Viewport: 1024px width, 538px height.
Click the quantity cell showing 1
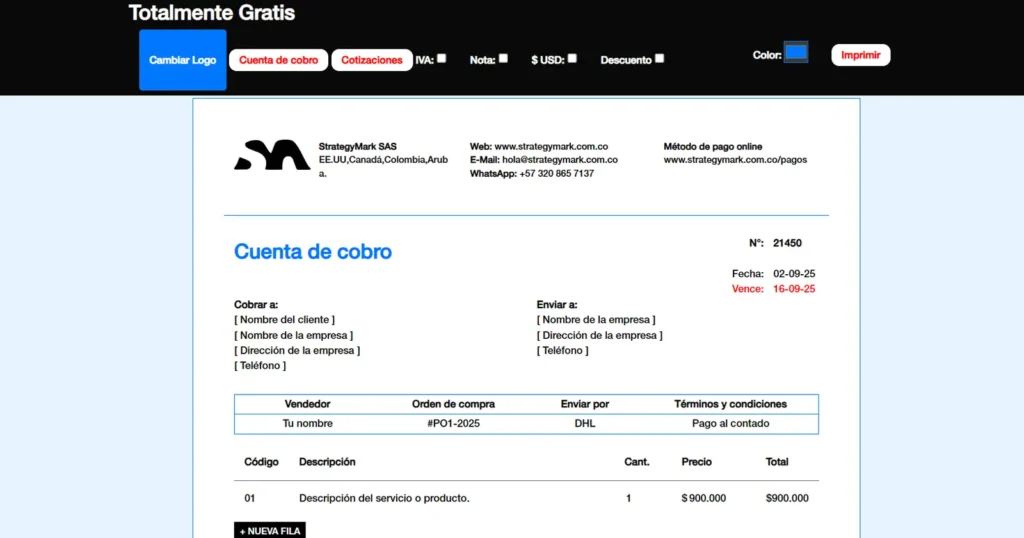(628, 498)
